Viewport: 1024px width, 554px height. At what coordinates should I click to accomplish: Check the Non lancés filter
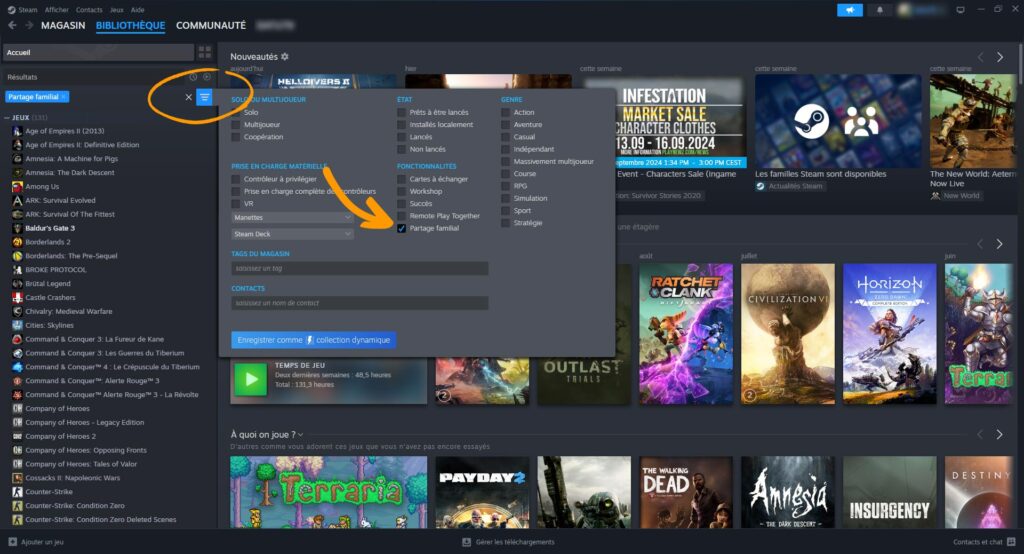coord(402,150)
